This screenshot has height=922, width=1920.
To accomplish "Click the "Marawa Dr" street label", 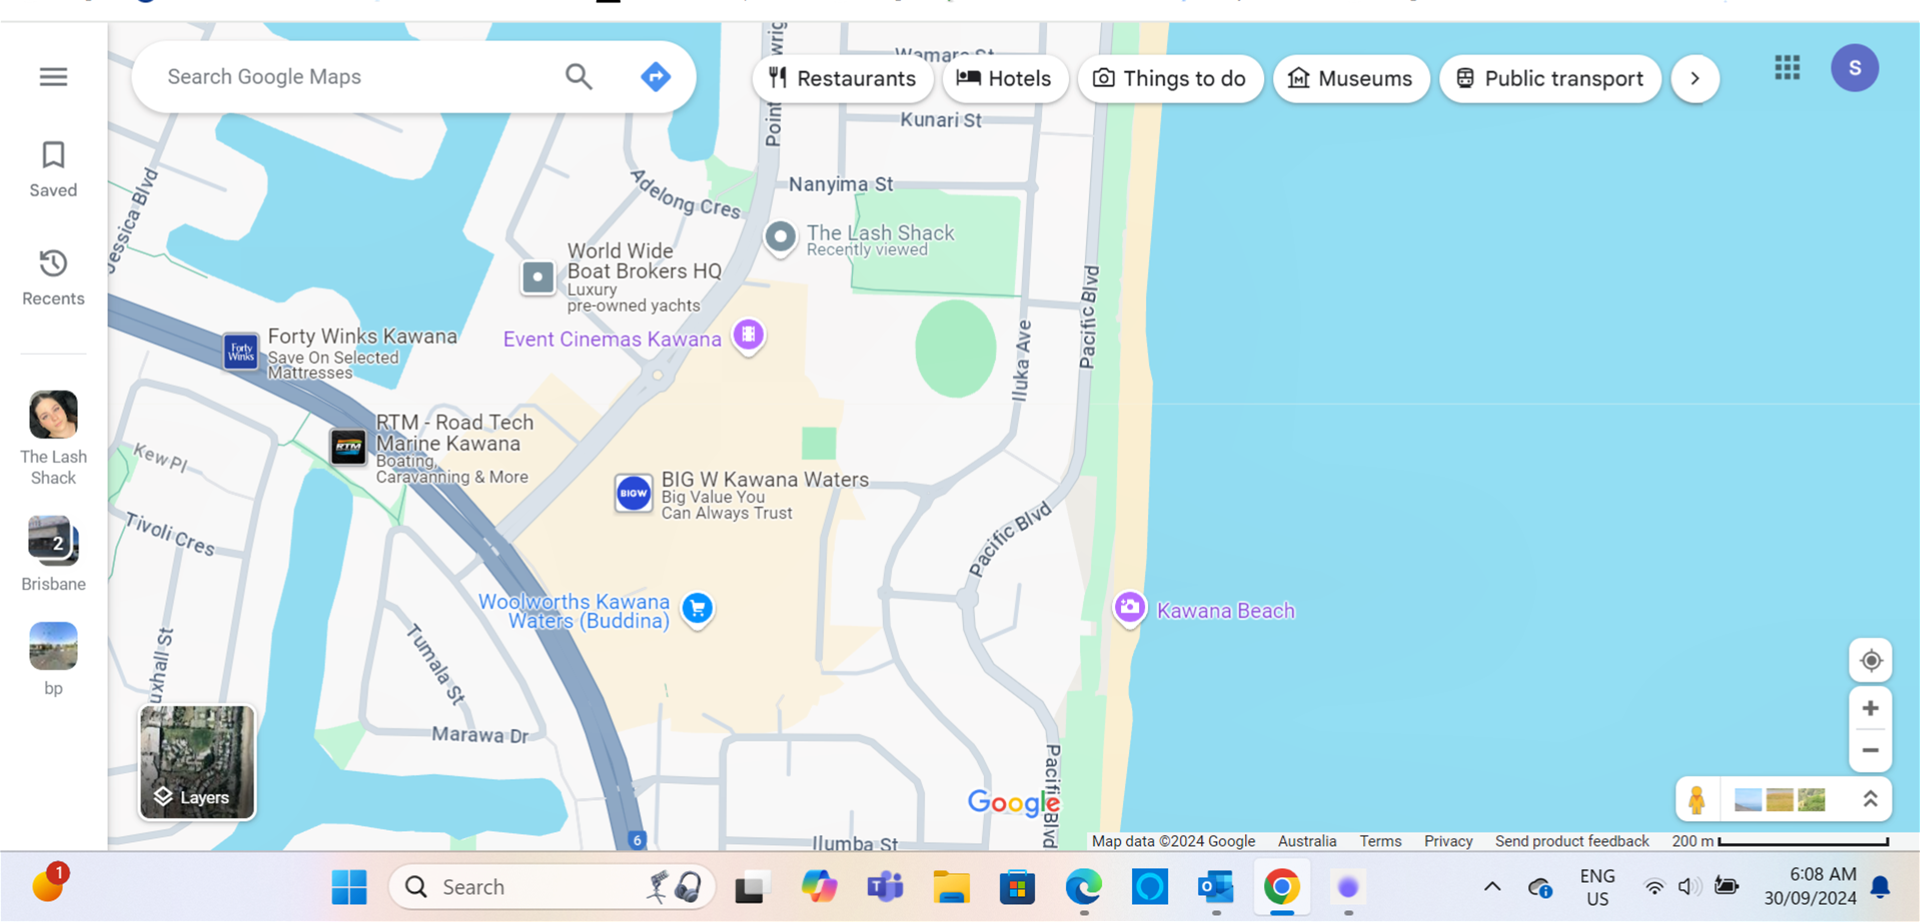I will [480, 735].
